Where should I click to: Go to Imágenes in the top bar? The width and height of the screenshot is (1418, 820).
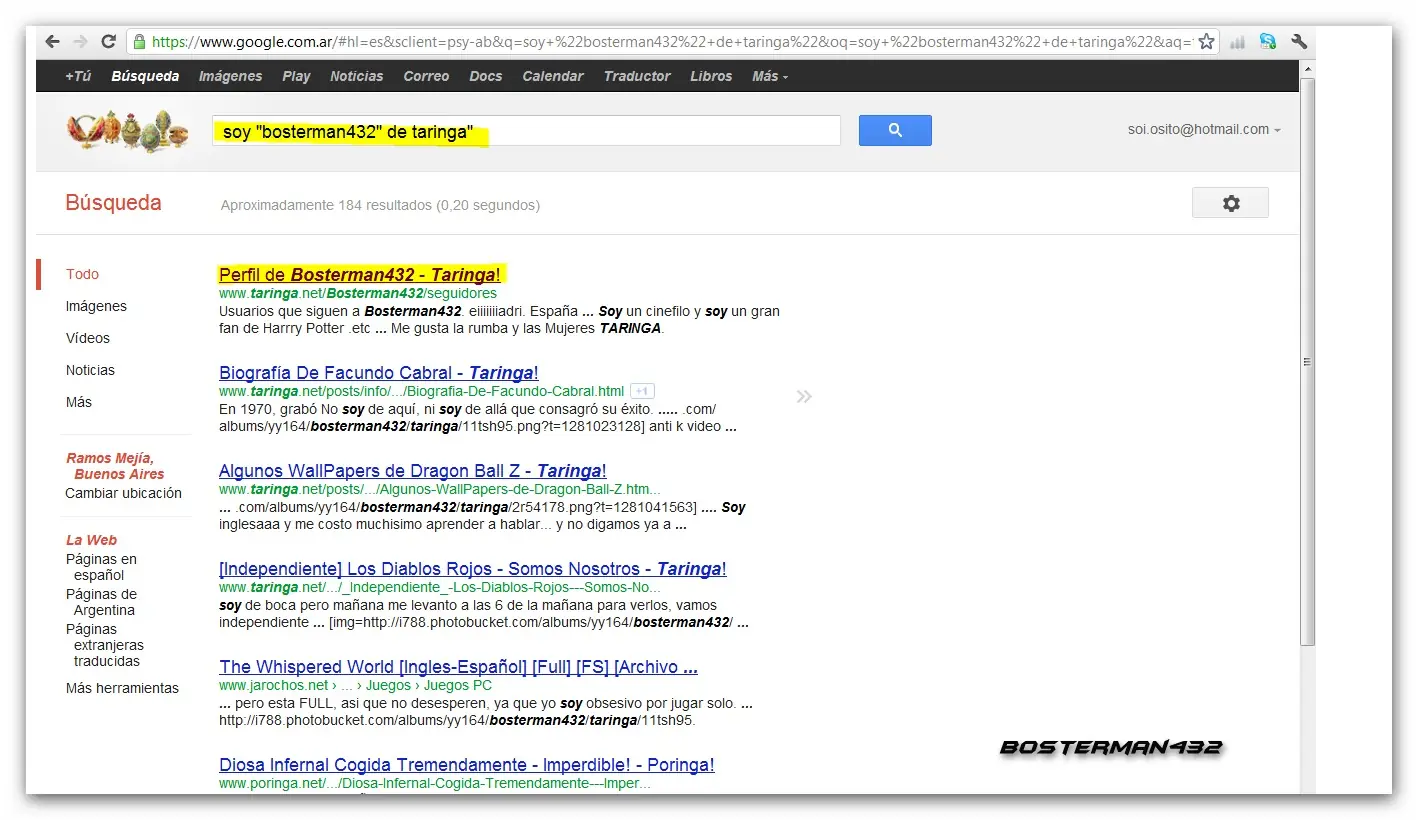pos(230,76)
